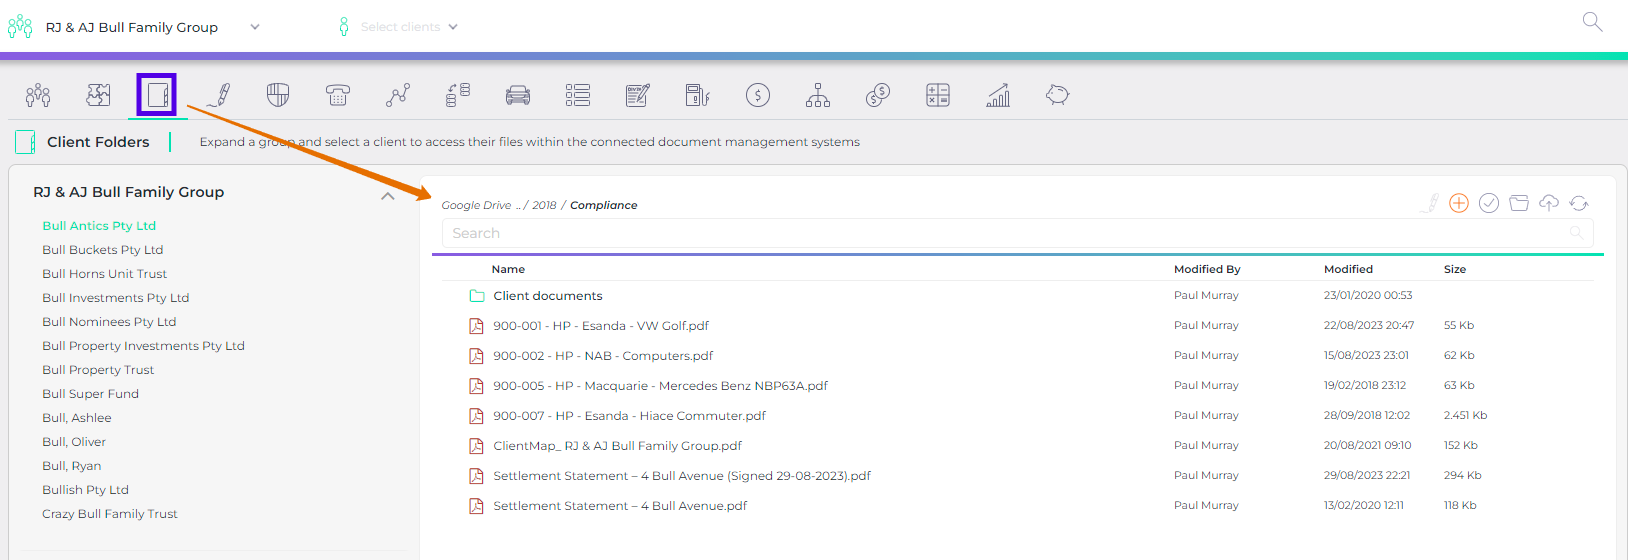1628x560 pixels.
Task: Click the Client documents folder icon
Action: click(x=477, y=296)
